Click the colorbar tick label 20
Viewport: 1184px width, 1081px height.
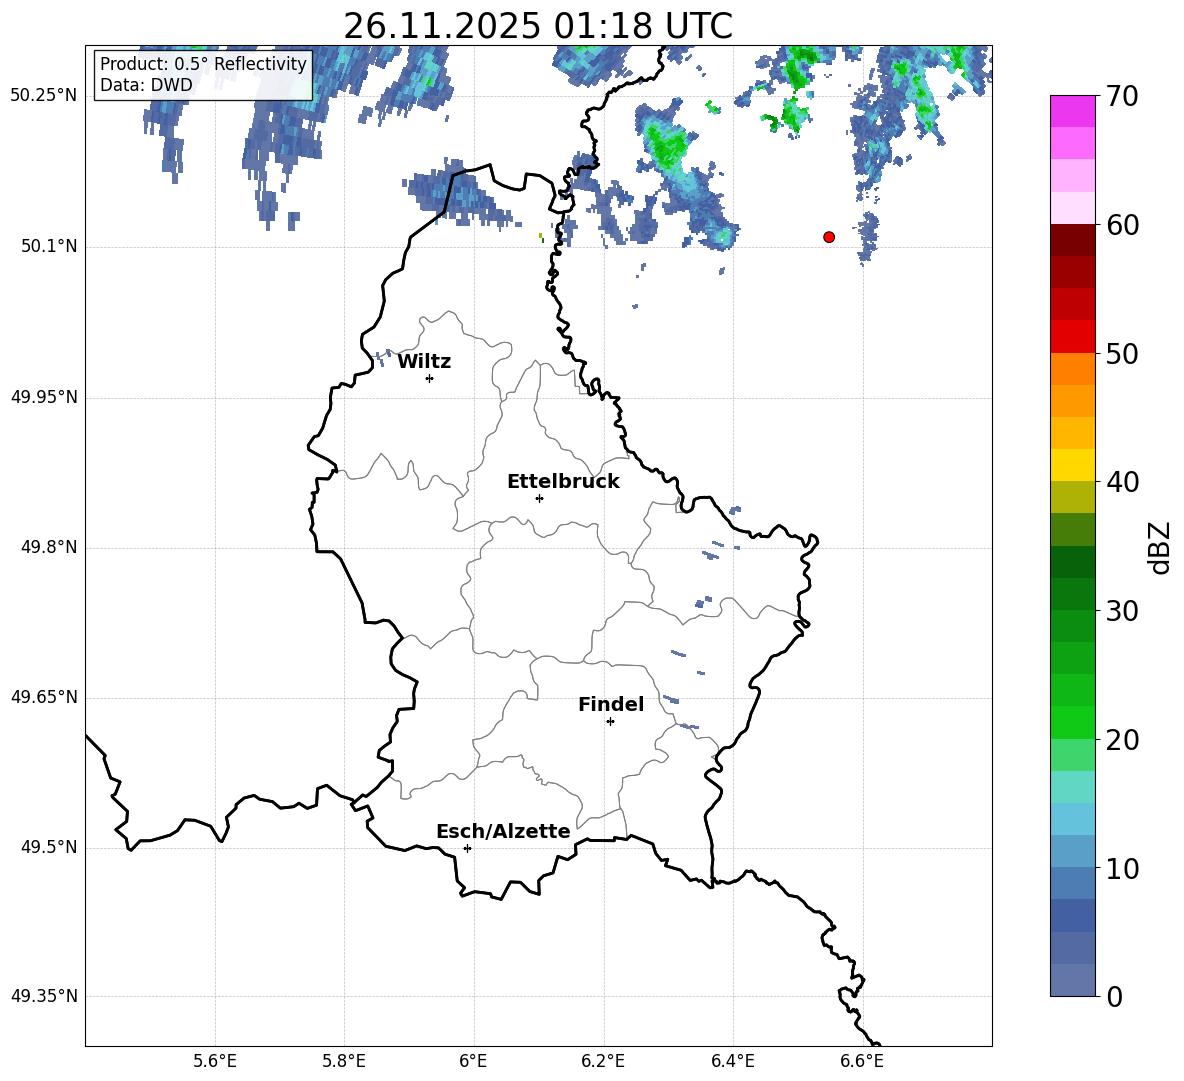click(x=1123, y=740)
